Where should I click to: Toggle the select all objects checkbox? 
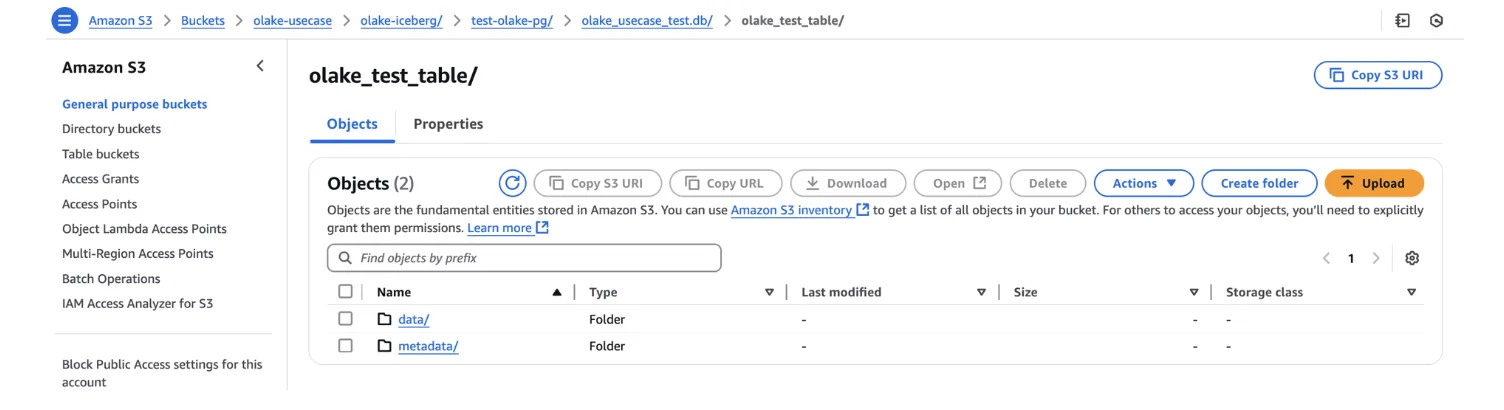(346, 292)
